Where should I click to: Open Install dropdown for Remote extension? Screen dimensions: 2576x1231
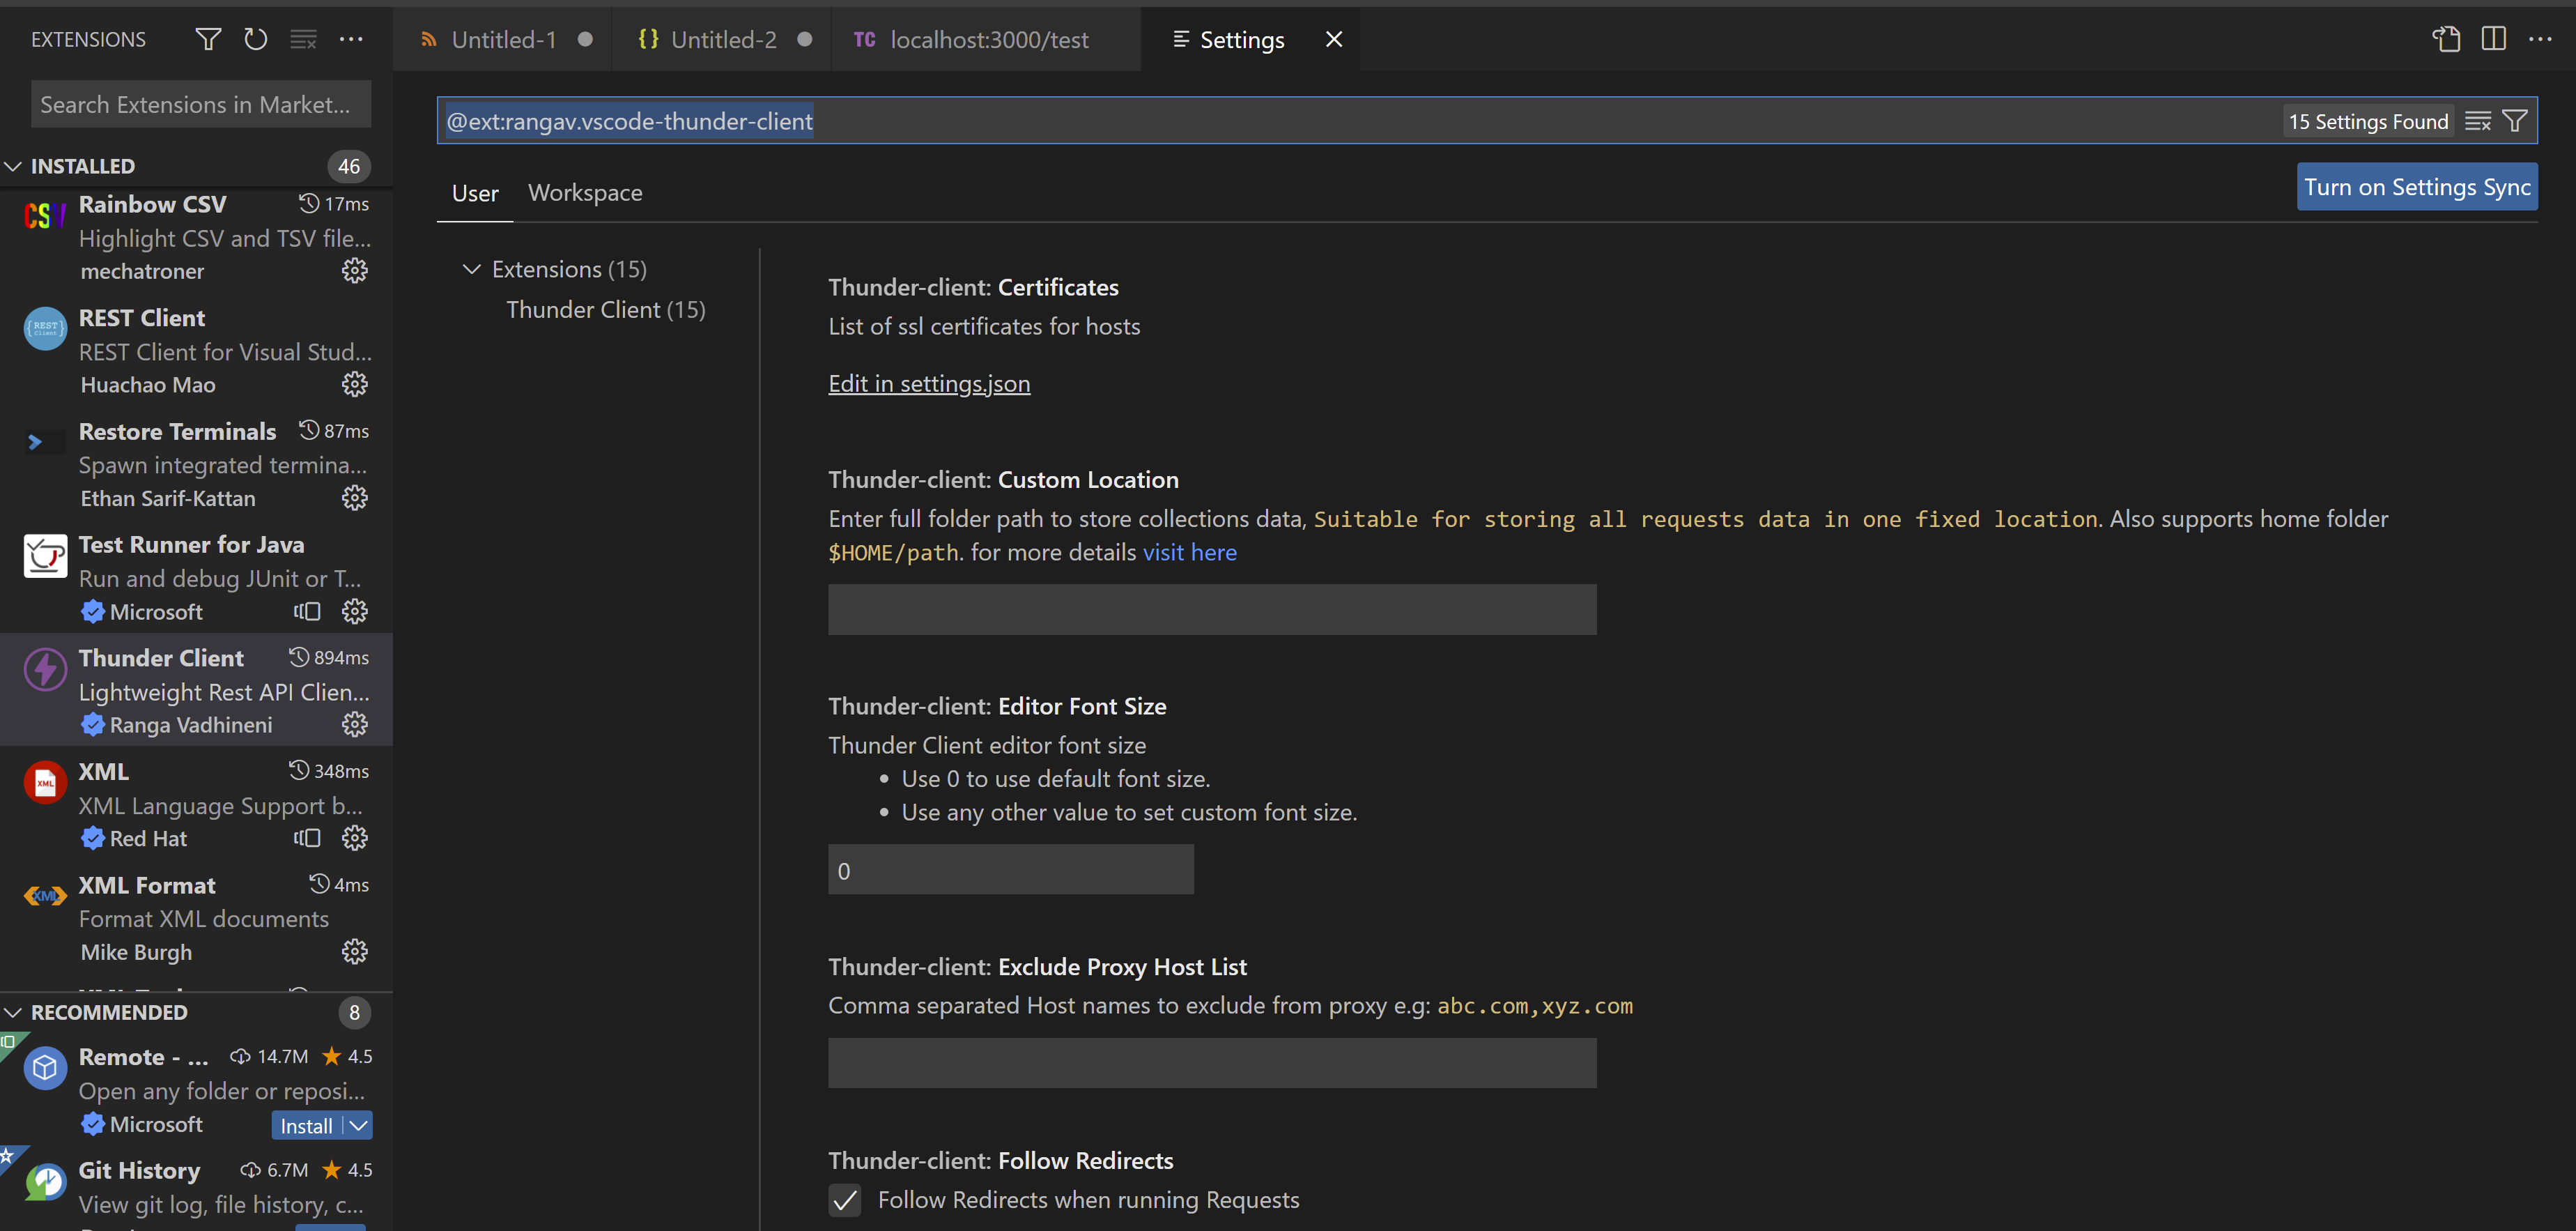[358, 1125]
